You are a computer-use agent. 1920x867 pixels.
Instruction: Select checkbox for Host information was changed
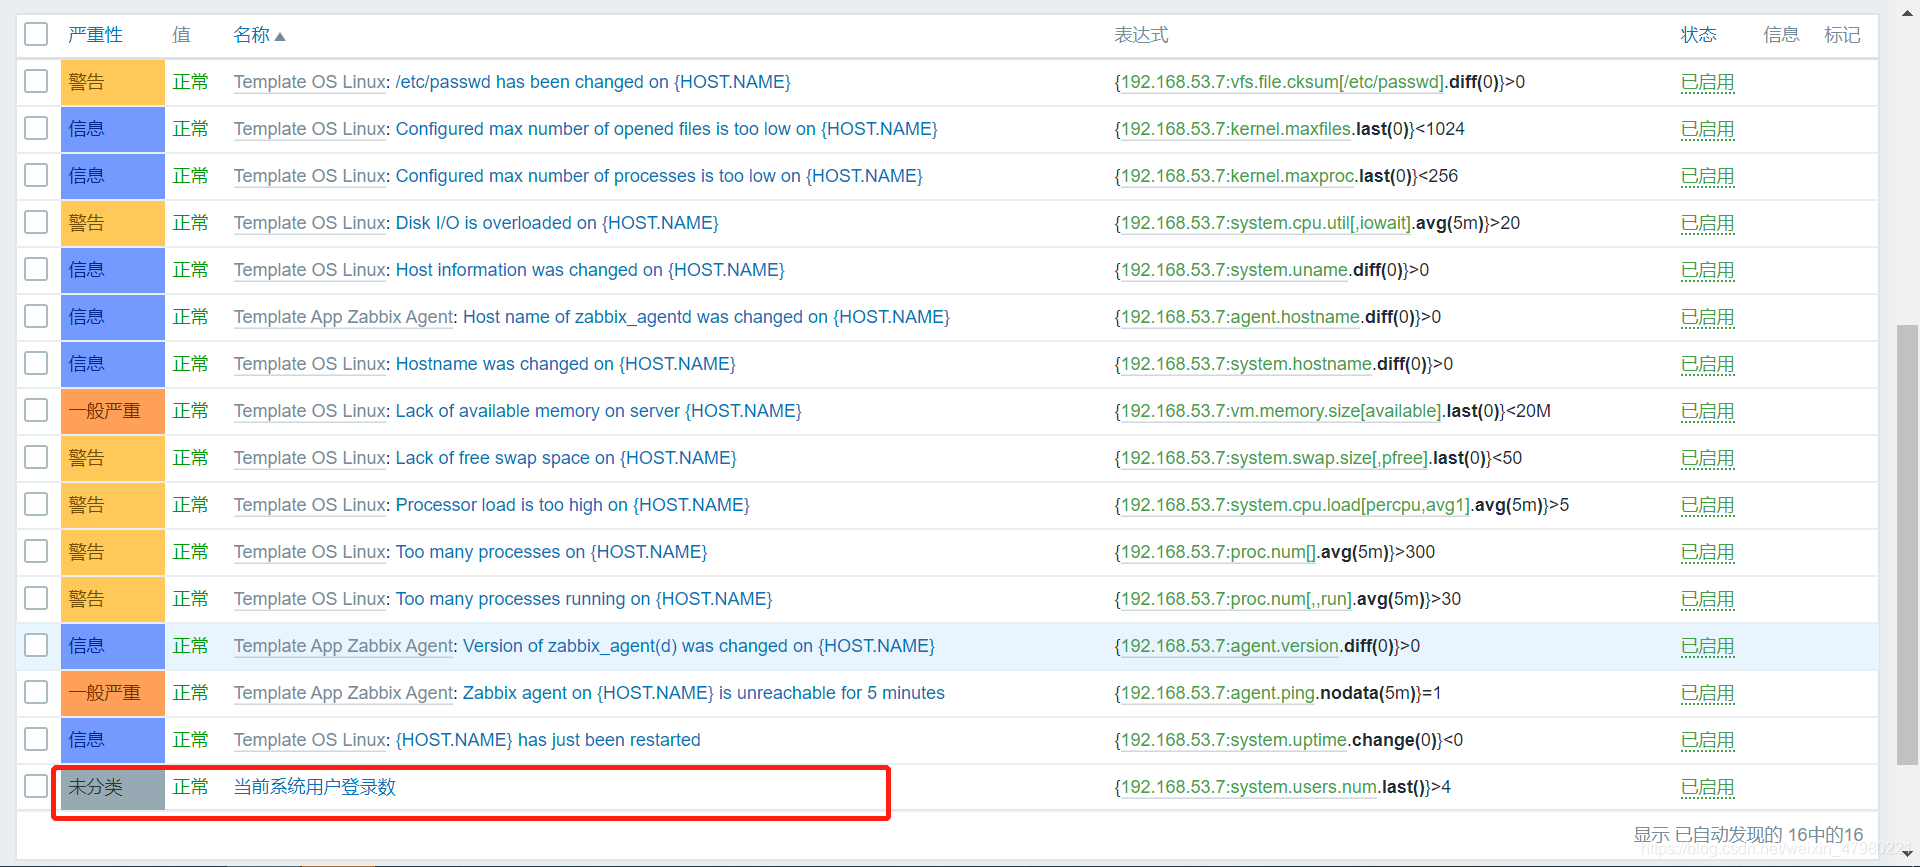[x=36, y=269]
